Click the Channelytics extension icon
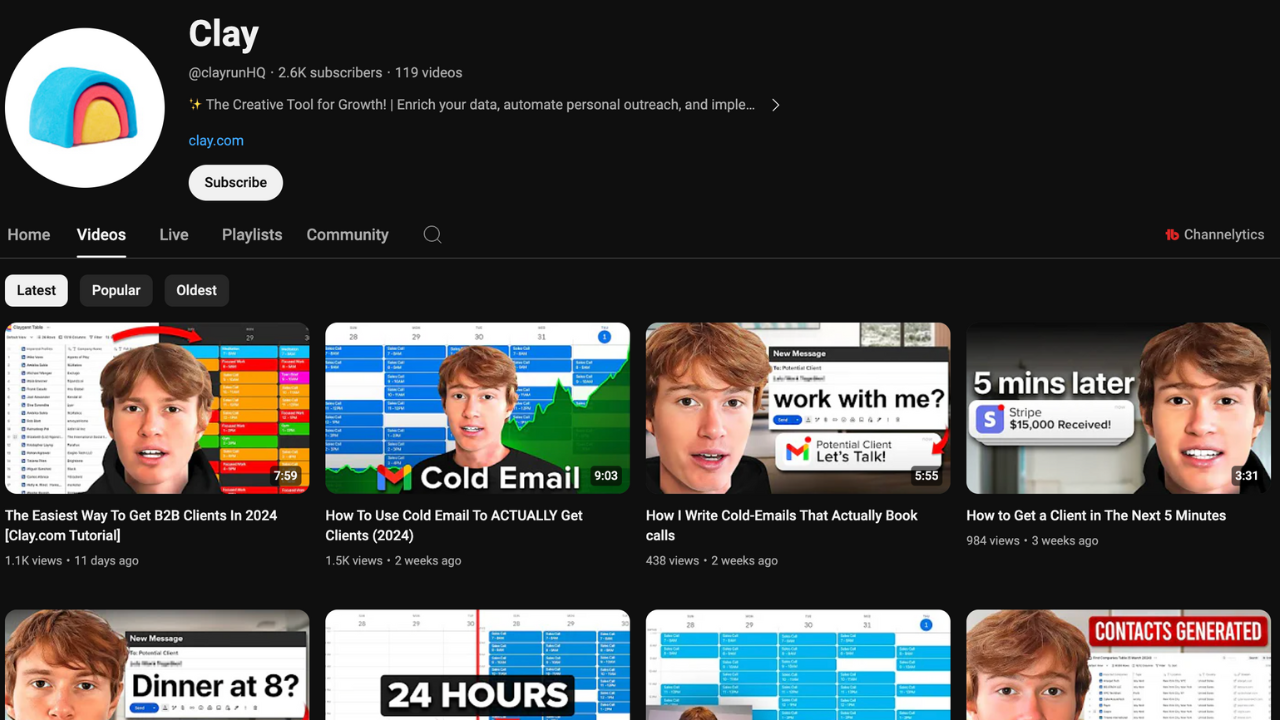 (1172, 235)
